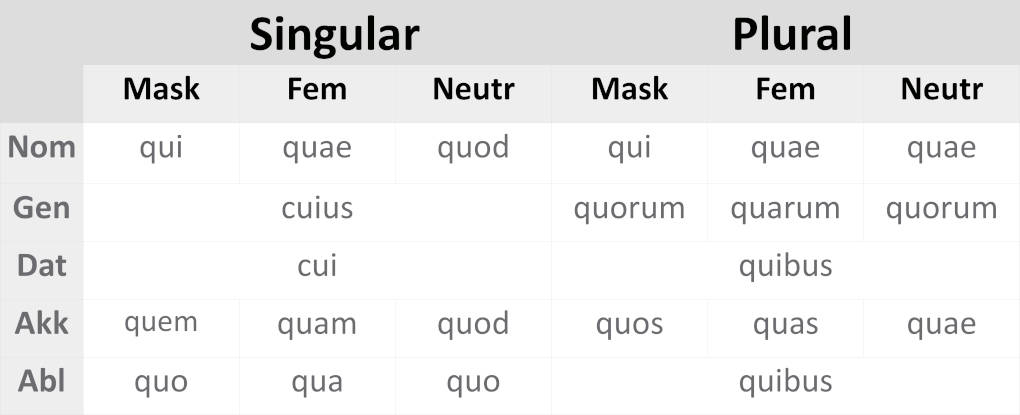This screenshot has height=415, width=1020.
Task: Click the plural Mask column header
Action: coord(629,89)
